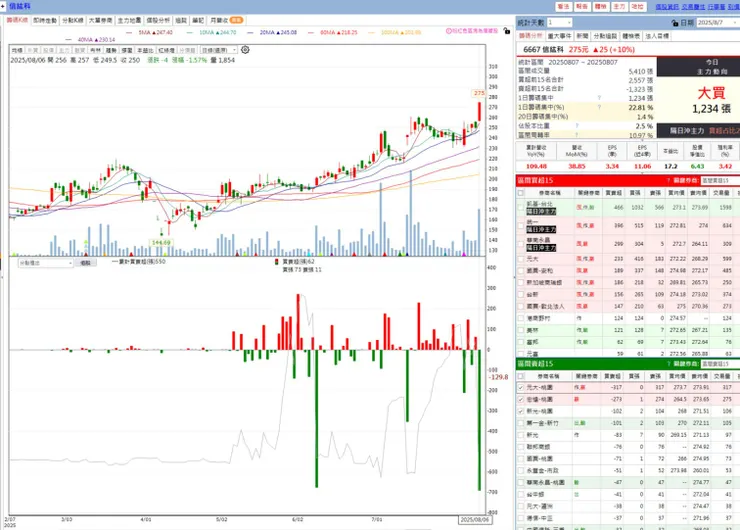Follow the 個股資訊 link in the top-right
This screenshot has height=530, width=740.
[667, 7]
